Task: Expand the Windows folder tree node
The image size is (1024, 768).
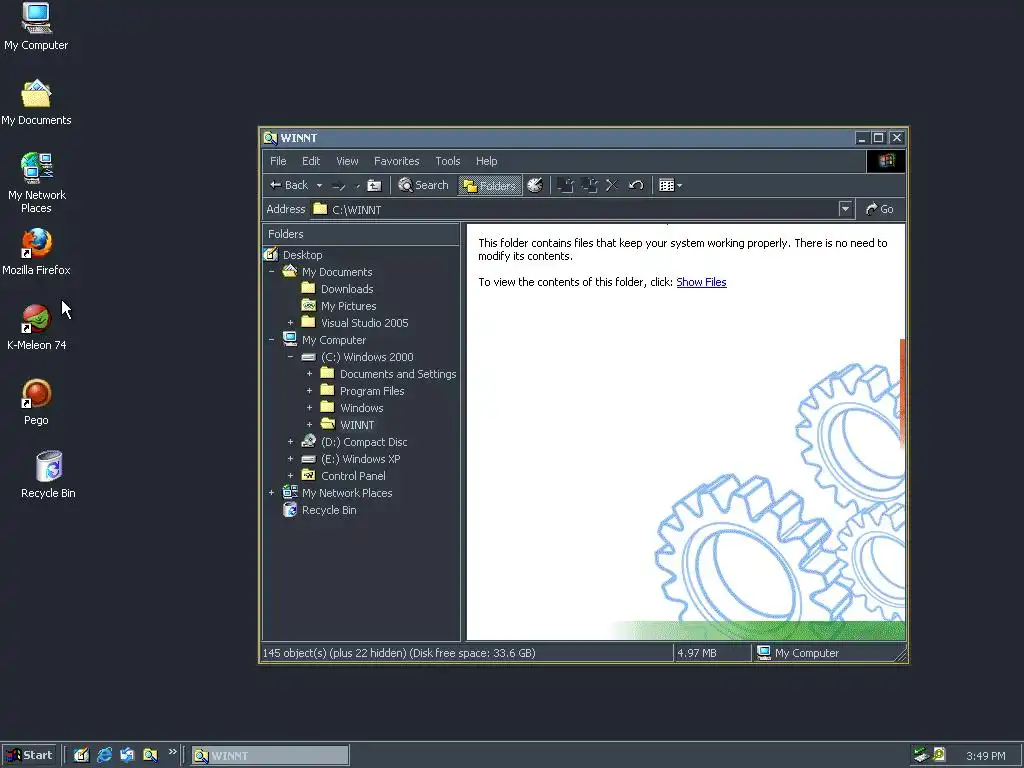Action: click(310, 408)
